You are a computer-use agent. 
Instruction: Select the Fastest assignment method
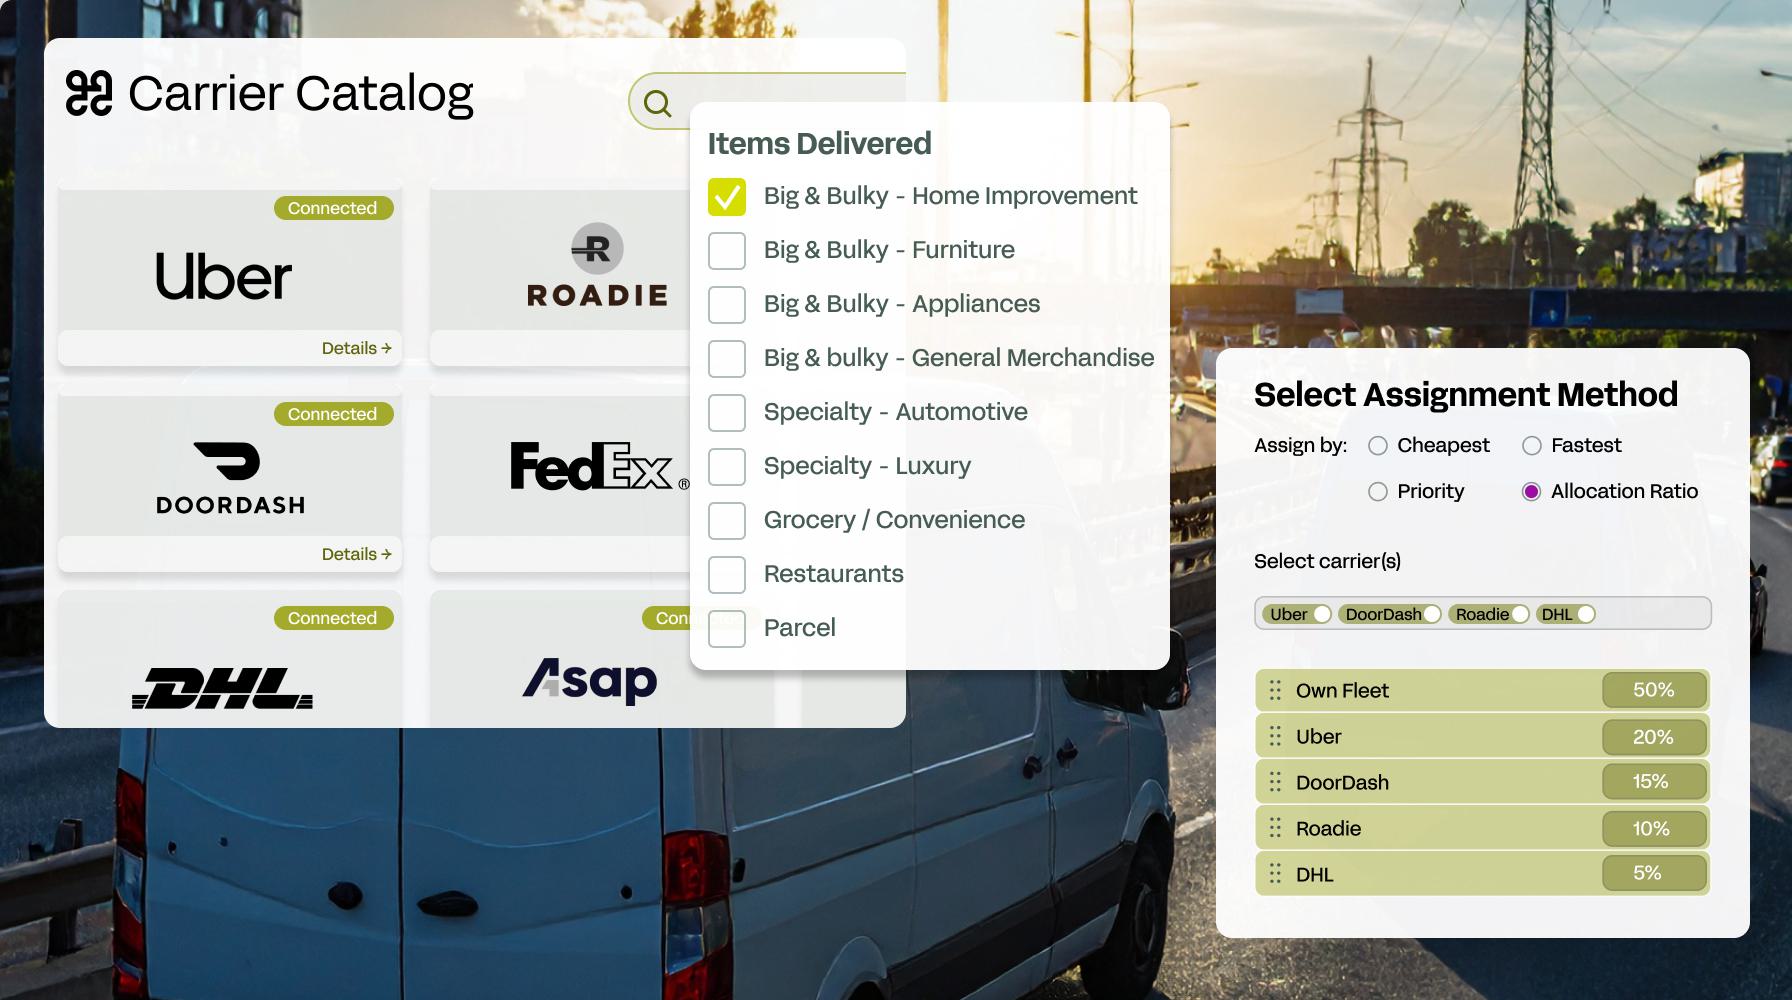pos(1532,446)
